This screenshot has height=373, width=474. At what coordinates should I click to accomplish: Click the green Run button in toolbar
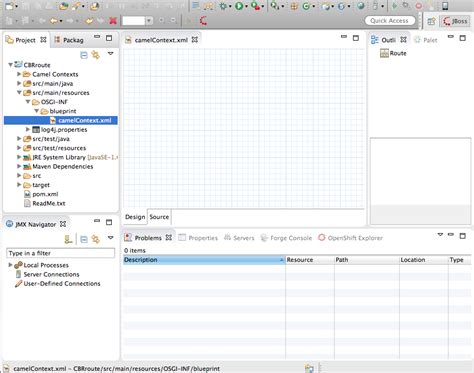239,6
